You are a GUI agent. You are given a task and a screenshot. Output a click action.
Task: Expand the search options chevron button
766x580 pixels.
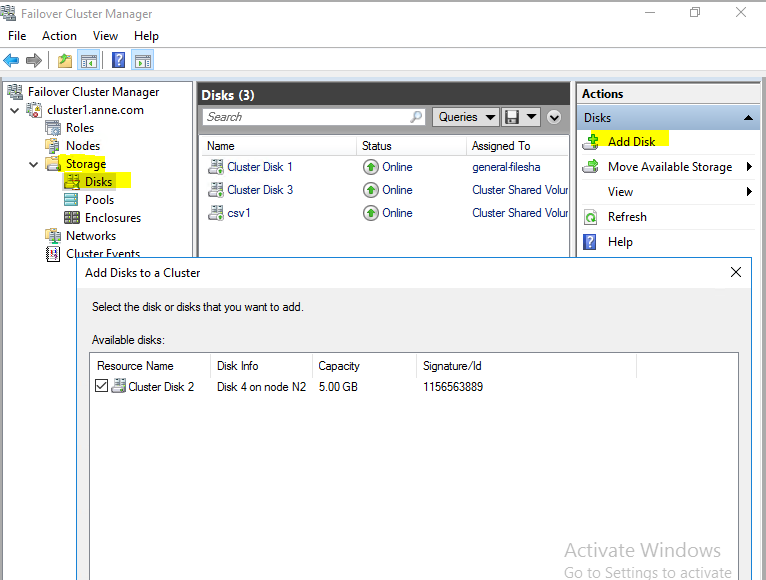tap(554, 117)
